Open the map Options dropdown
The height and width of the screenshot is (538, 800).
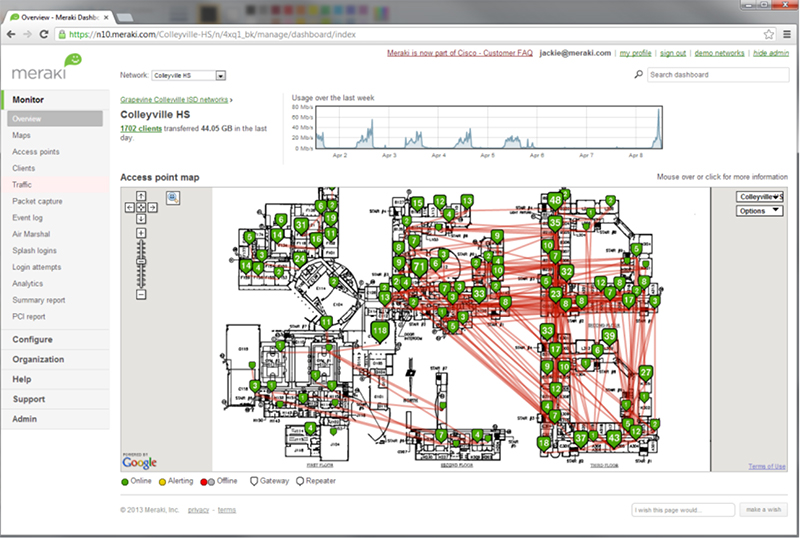(759, 210)
